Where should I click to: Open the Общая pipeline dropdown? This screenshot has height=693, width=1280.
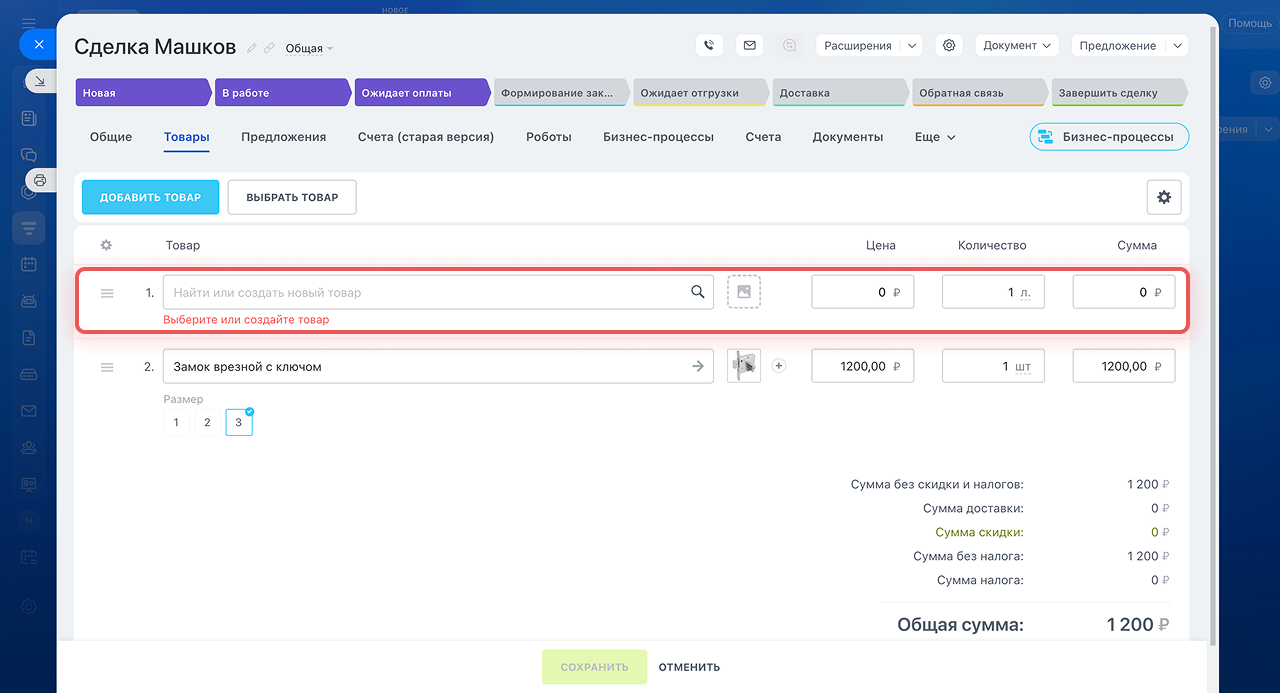309,48
